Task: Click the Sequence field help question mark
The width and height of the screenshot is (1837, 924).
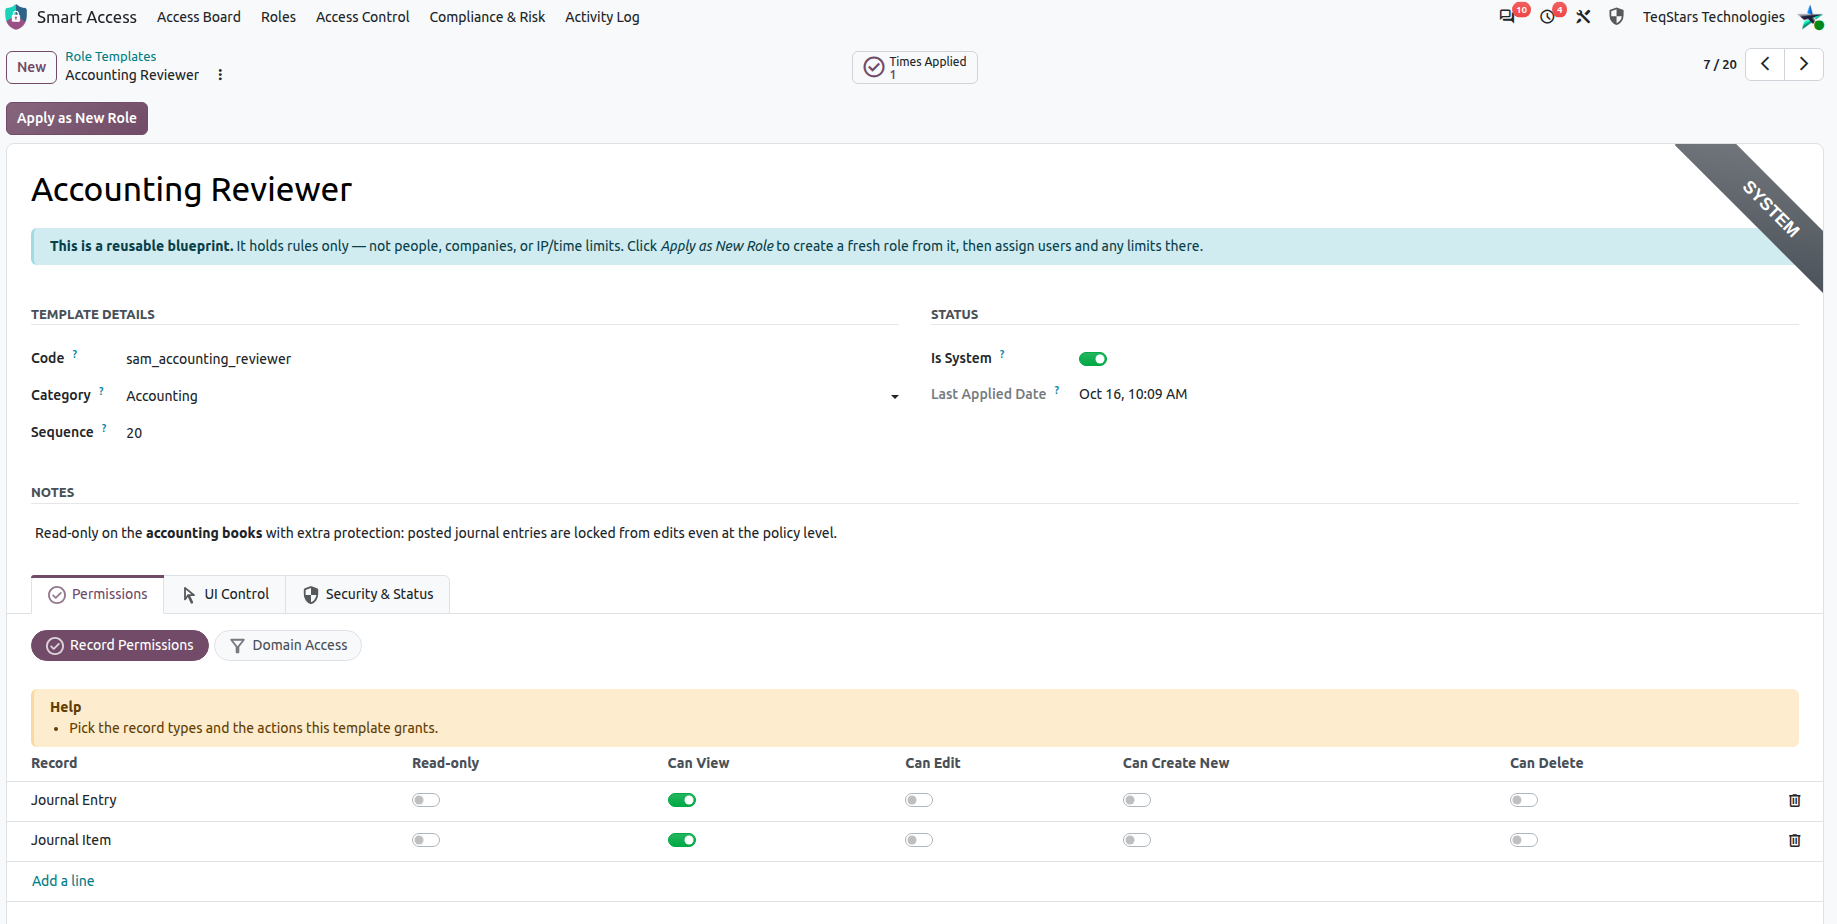Action: click(x=104, y=428)
